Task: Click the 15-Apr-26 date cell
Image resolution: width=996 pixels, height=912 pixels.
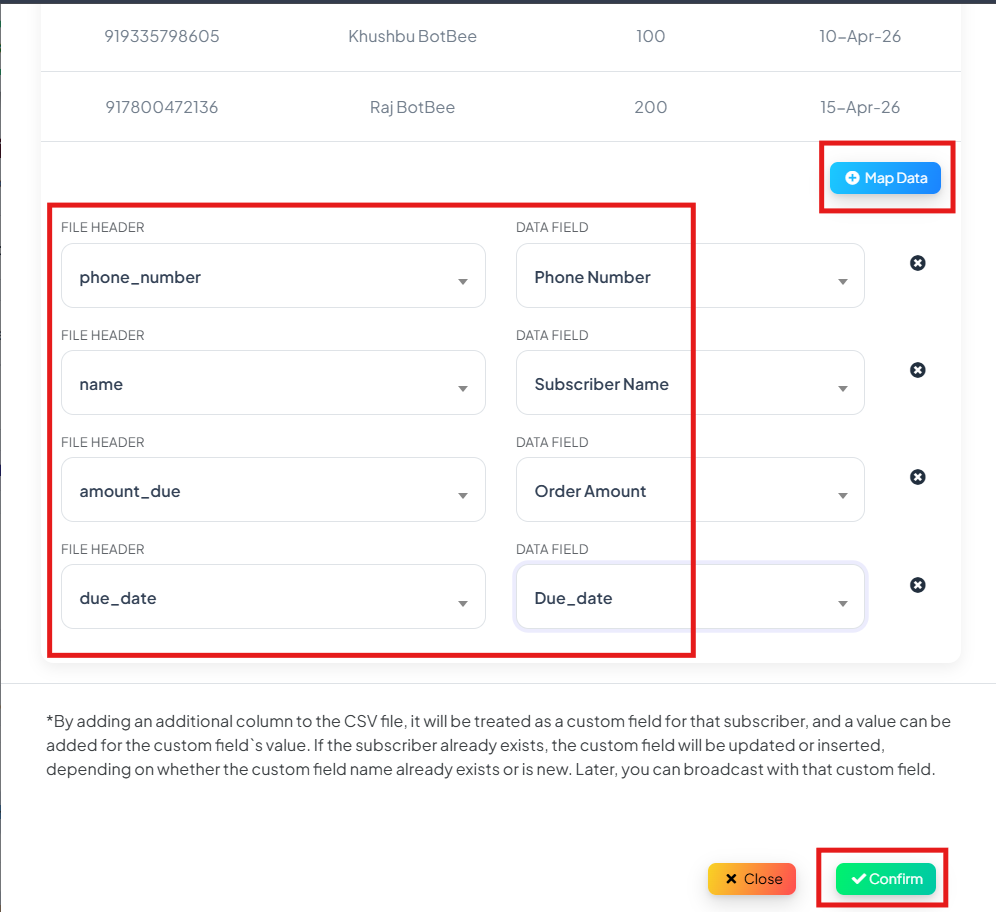Action: point(859,107)
